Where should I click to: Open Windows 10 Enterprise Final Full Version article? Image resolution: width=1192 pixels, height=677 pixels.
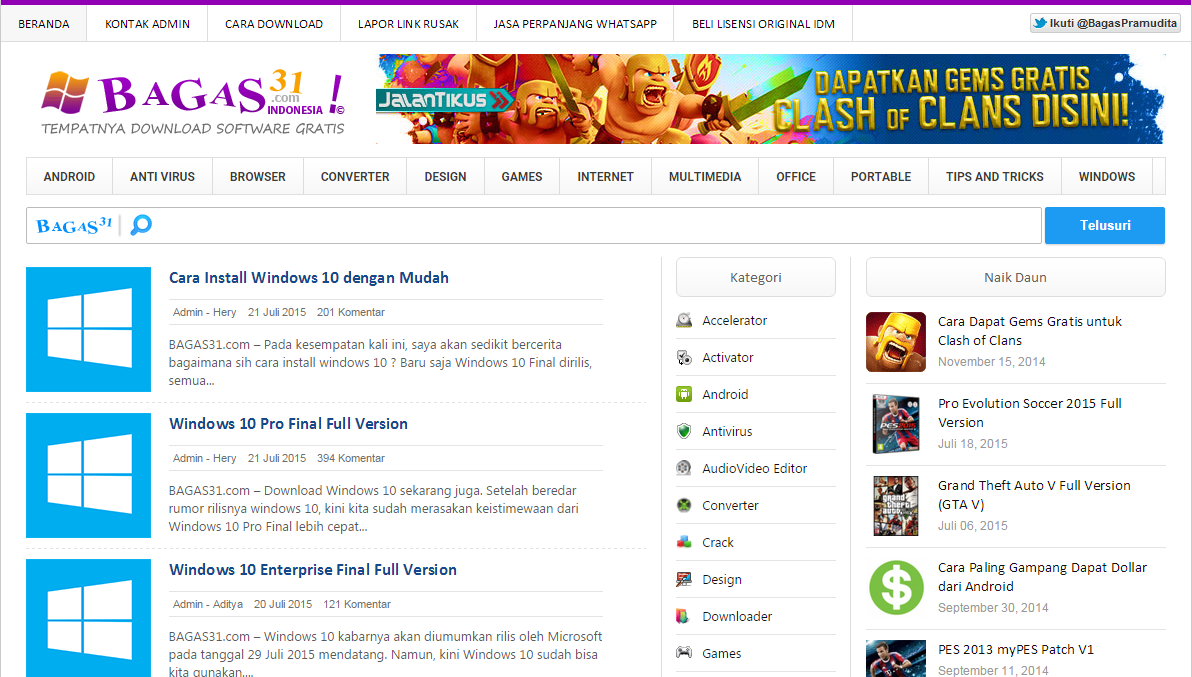point(312,569)
